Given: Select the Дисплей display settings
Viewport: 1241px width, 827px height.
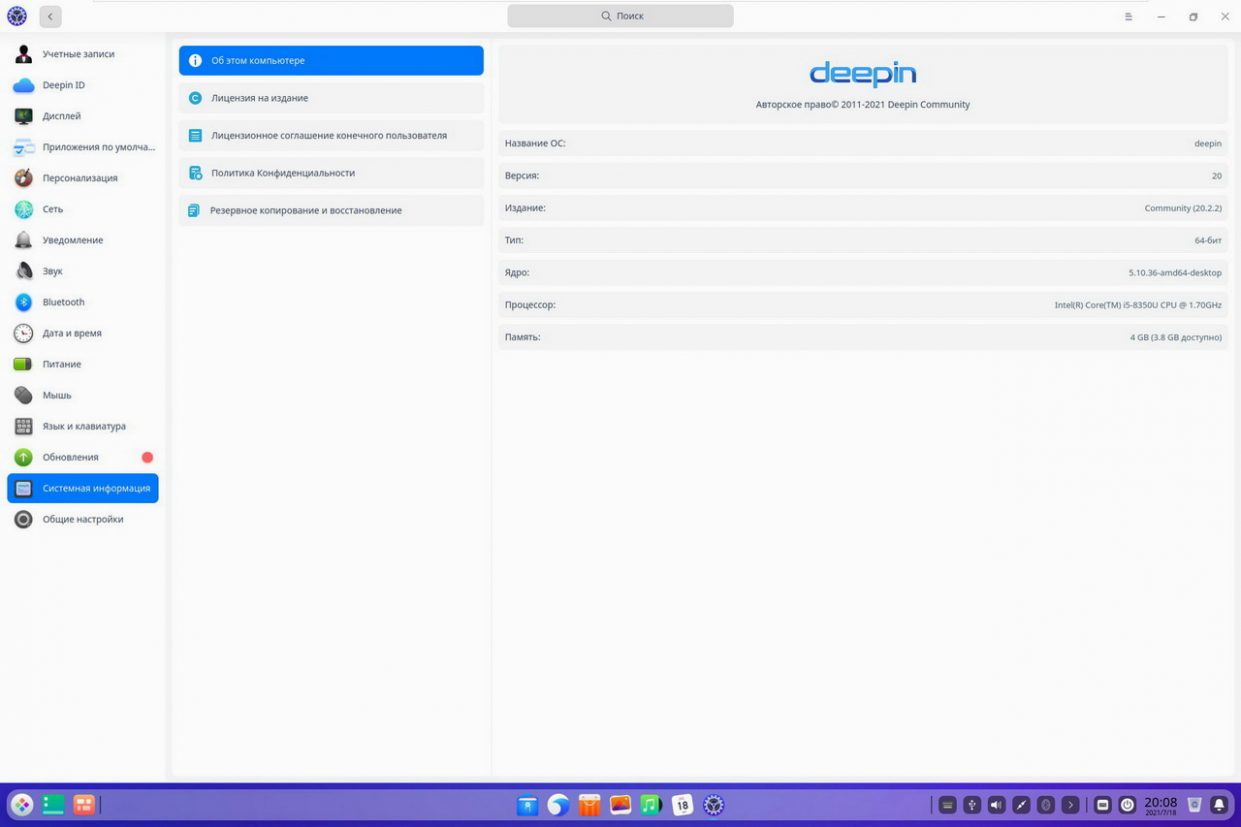Looking at the screenshot, I should click(61, 116).
